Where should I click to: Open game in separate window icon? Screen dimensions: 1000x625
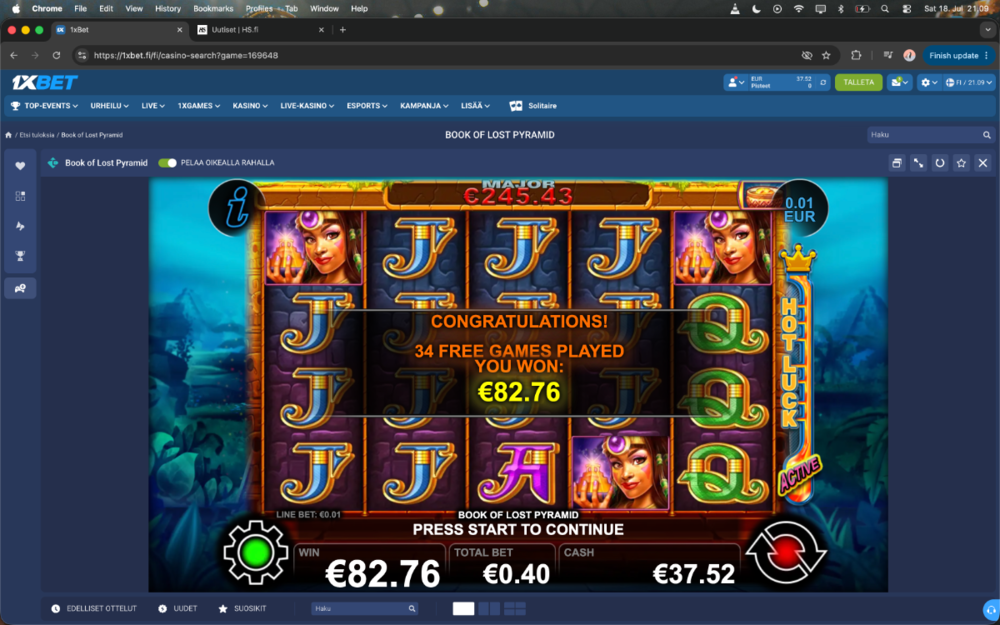897,163
